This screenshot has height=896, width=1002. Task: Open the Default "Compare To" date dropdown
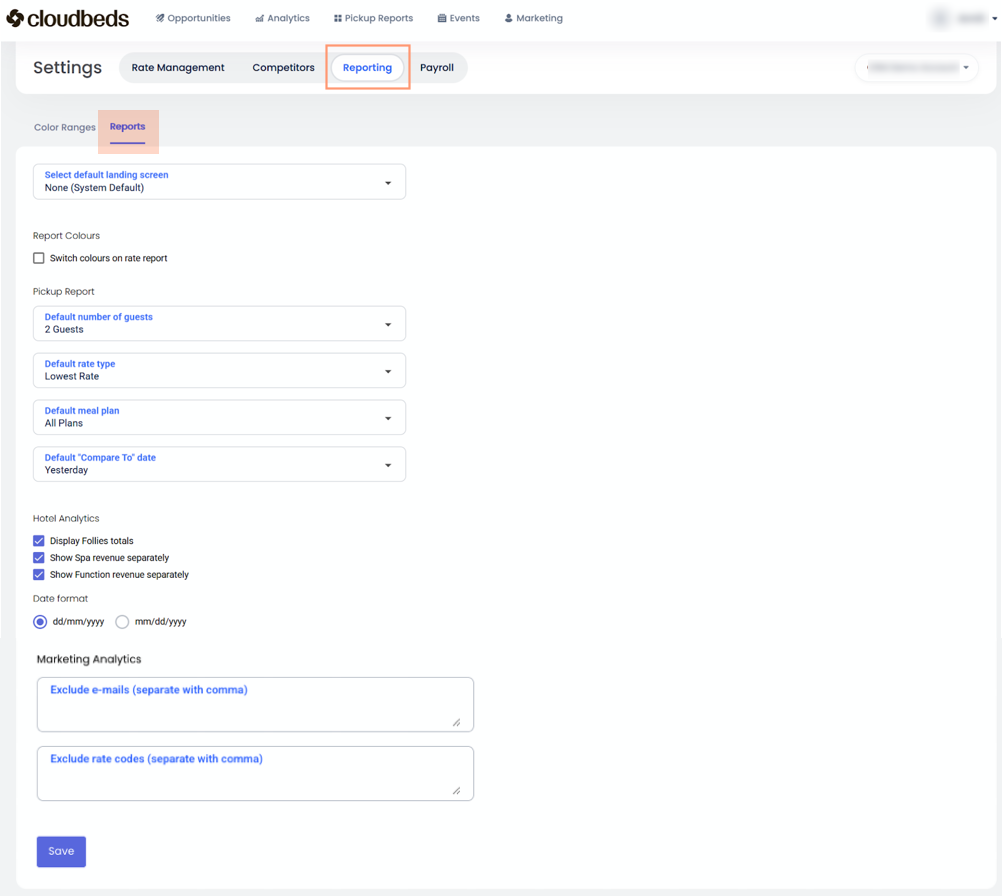point(219,464)
